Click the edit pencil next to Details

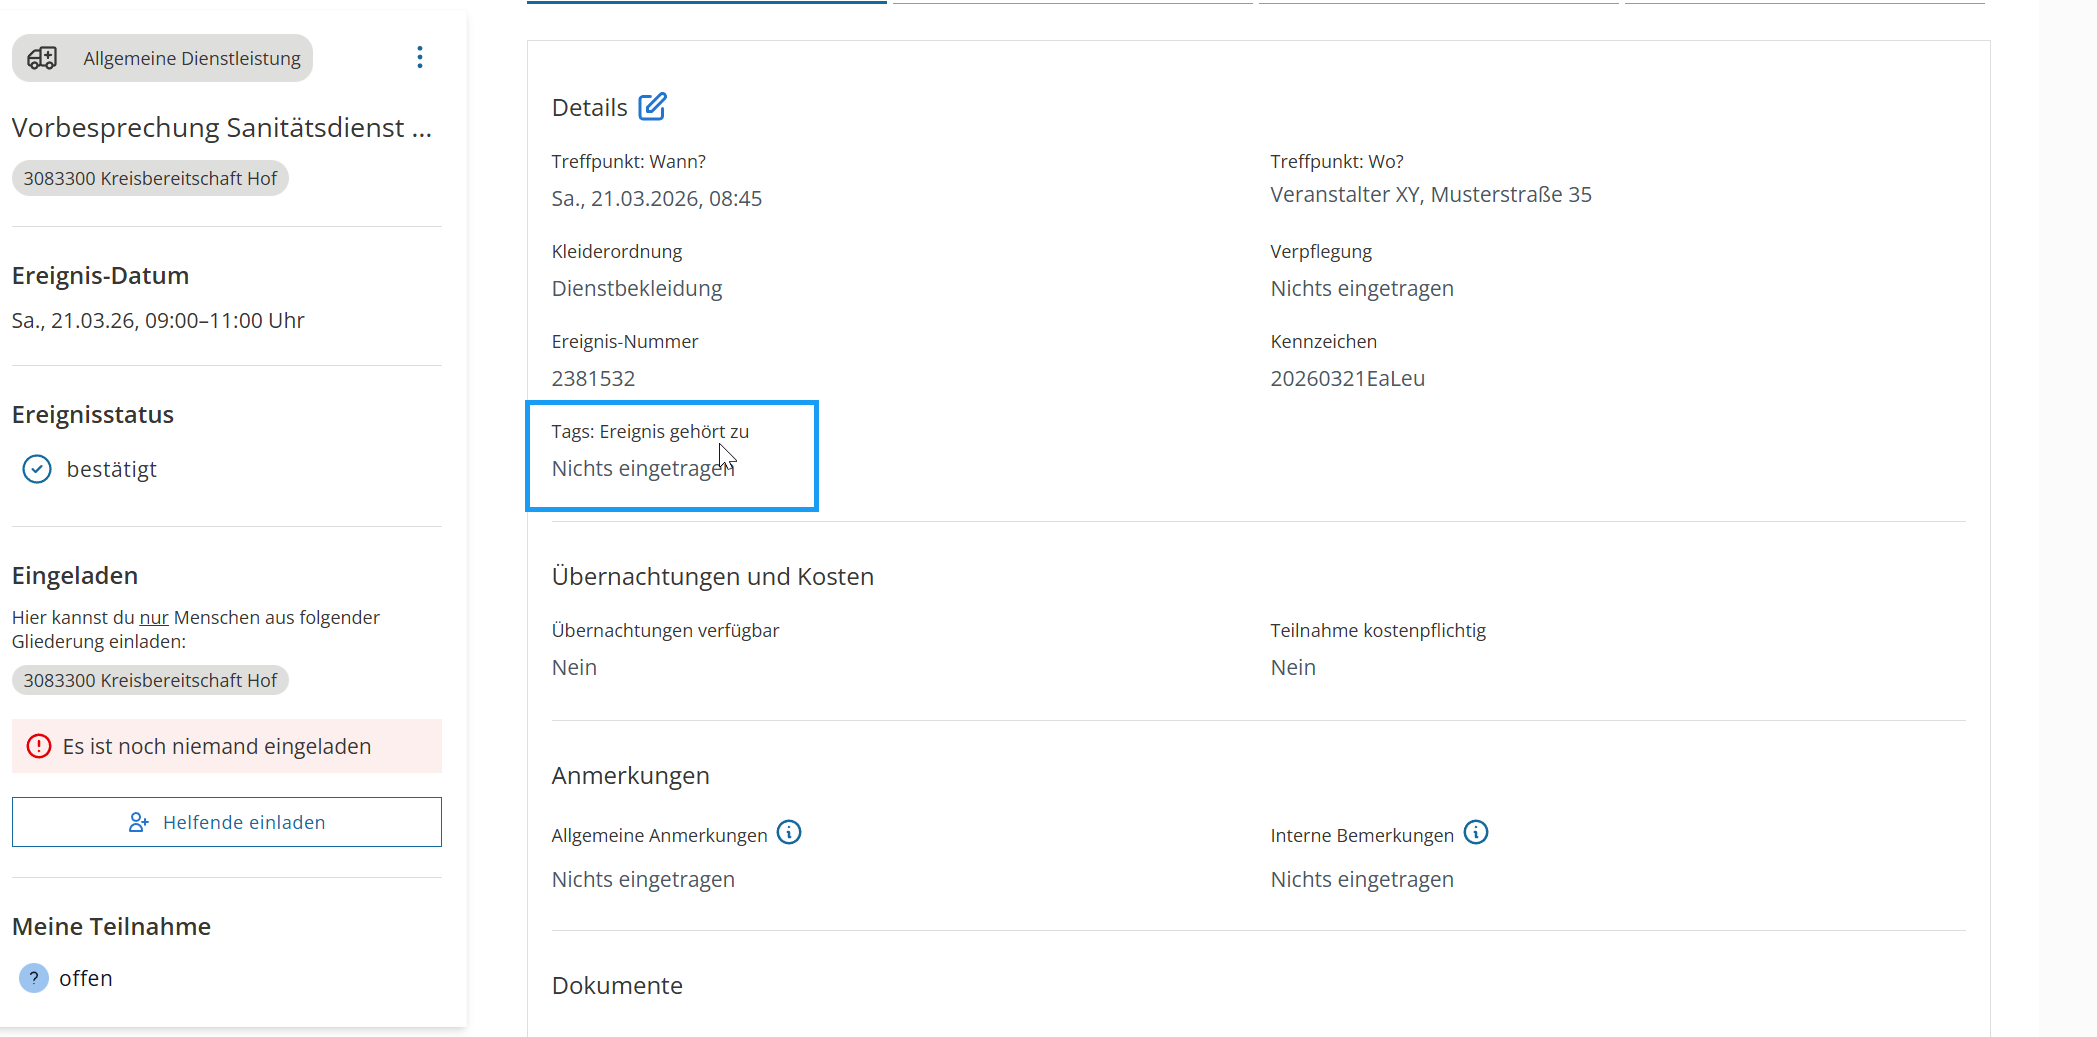[652, 106]
